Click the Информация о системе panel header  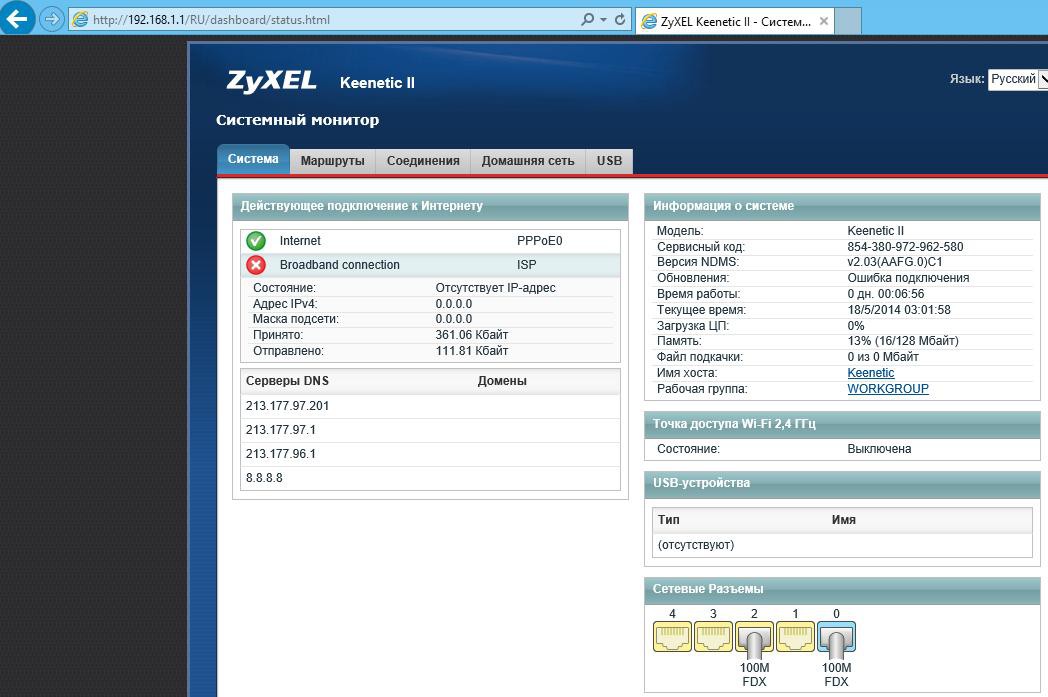(842, 206)
